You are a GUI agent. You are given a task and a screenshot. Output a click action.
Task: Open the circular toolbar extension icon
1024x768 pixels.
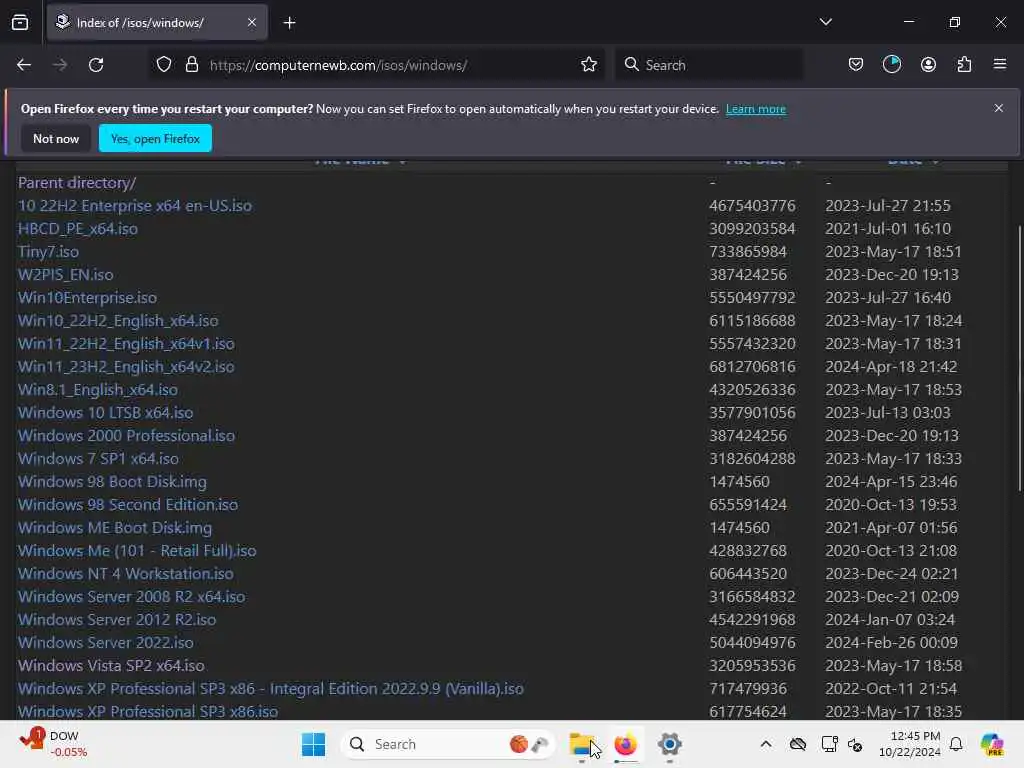coord(891,65)
